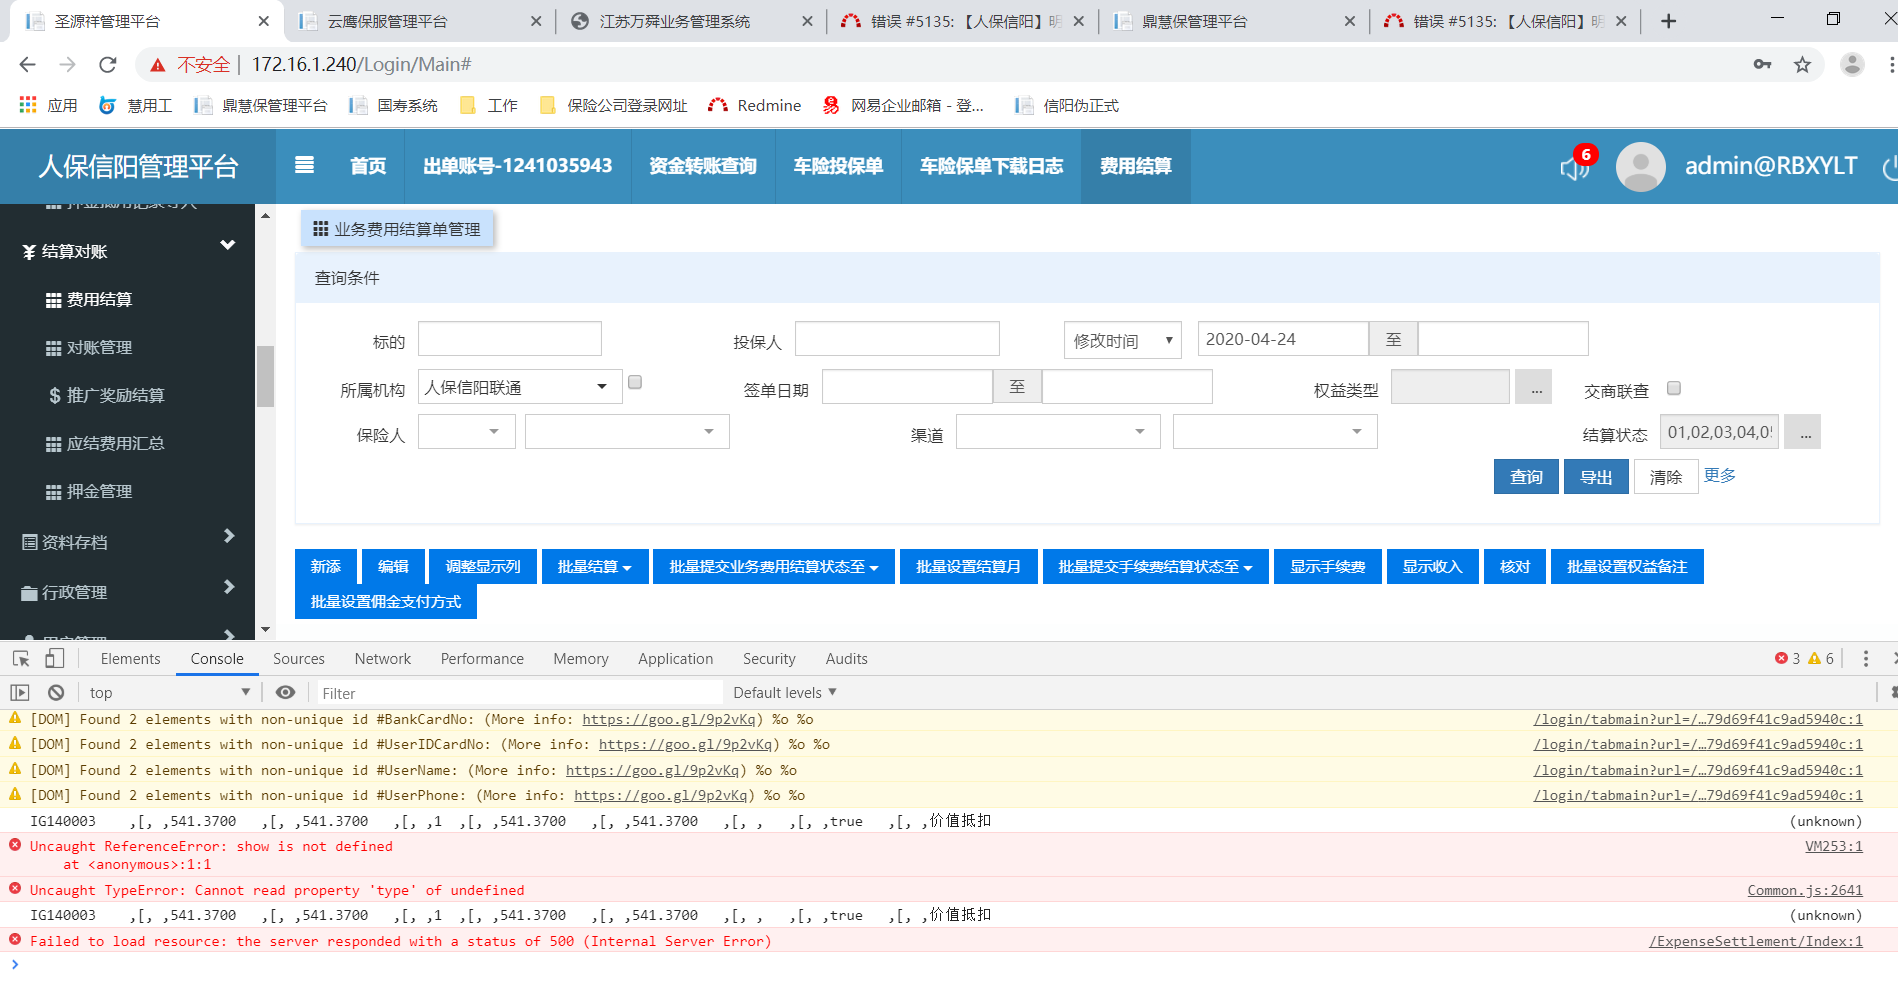Click the hamburger menu icon in header
Screen dimensions: 1898x995
[305, 165]
